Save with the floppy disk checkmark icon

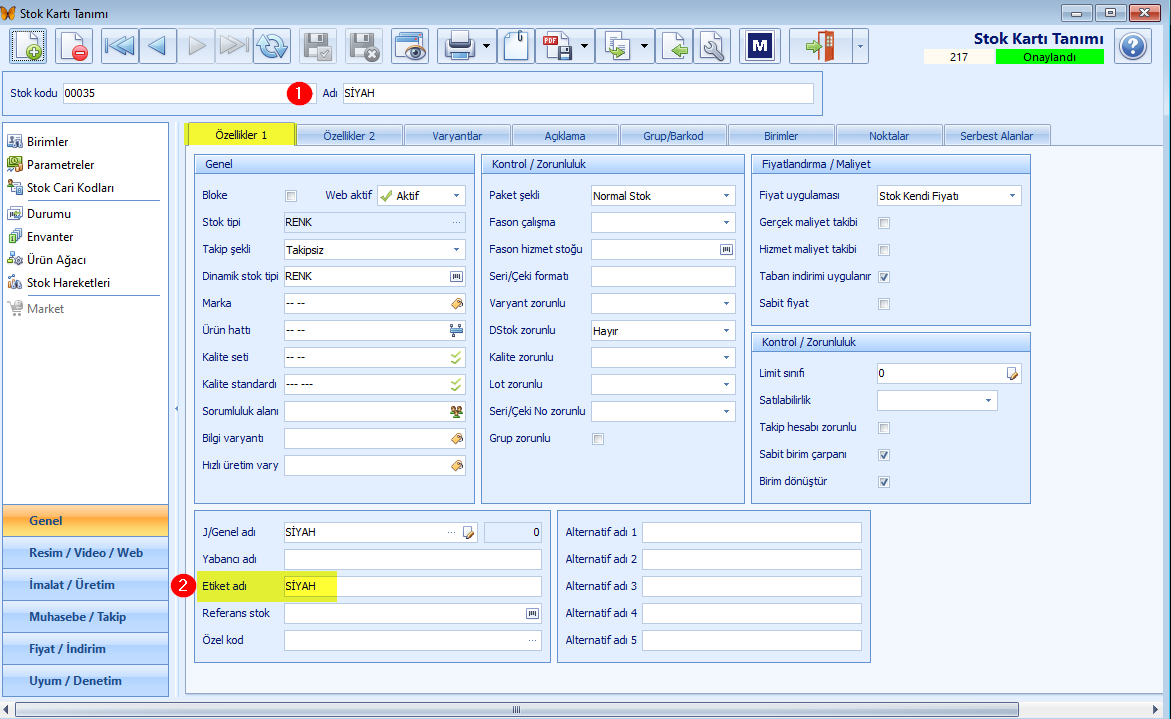(x=319, y=46)
